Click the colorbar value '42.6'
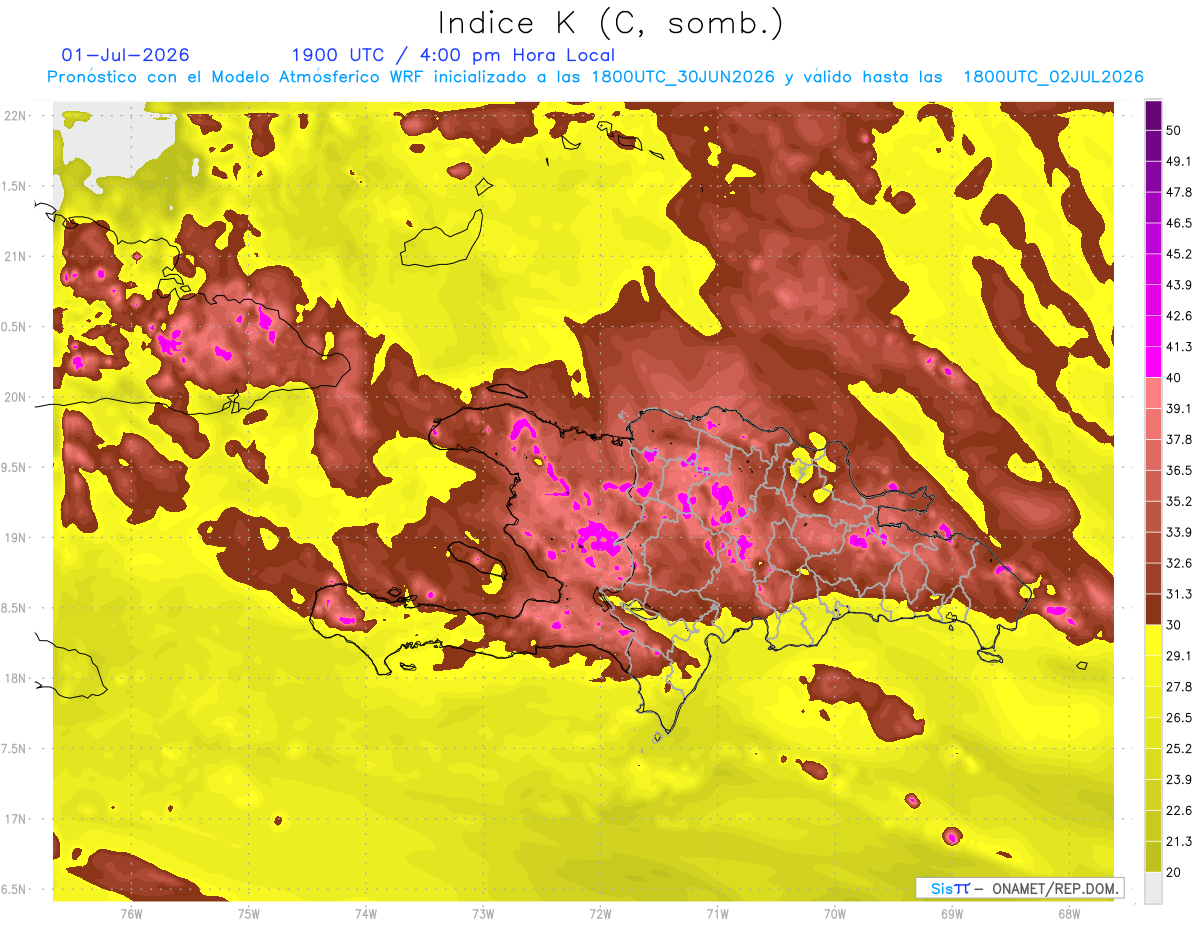Image resolution: width=1200 pixels, height=927 pixels. [1179, 316]
